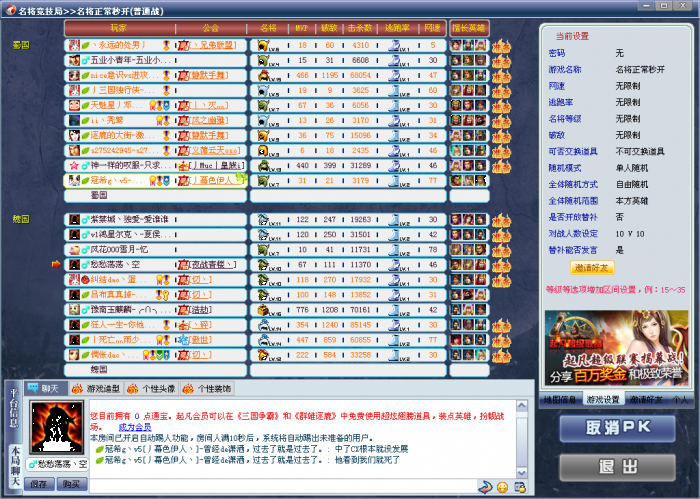The image size is (700, 499).
Task: Click the flame ready icon for 天魁星丿邓
Action: click(x=501, y=106)
